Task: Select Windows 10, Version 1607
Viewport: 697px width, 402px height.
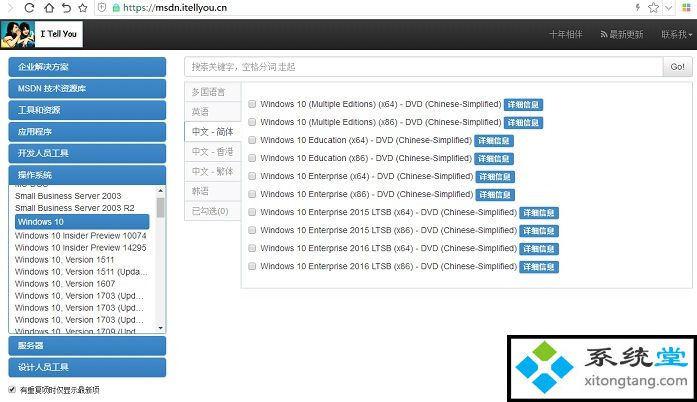Action: pos(65,284)
